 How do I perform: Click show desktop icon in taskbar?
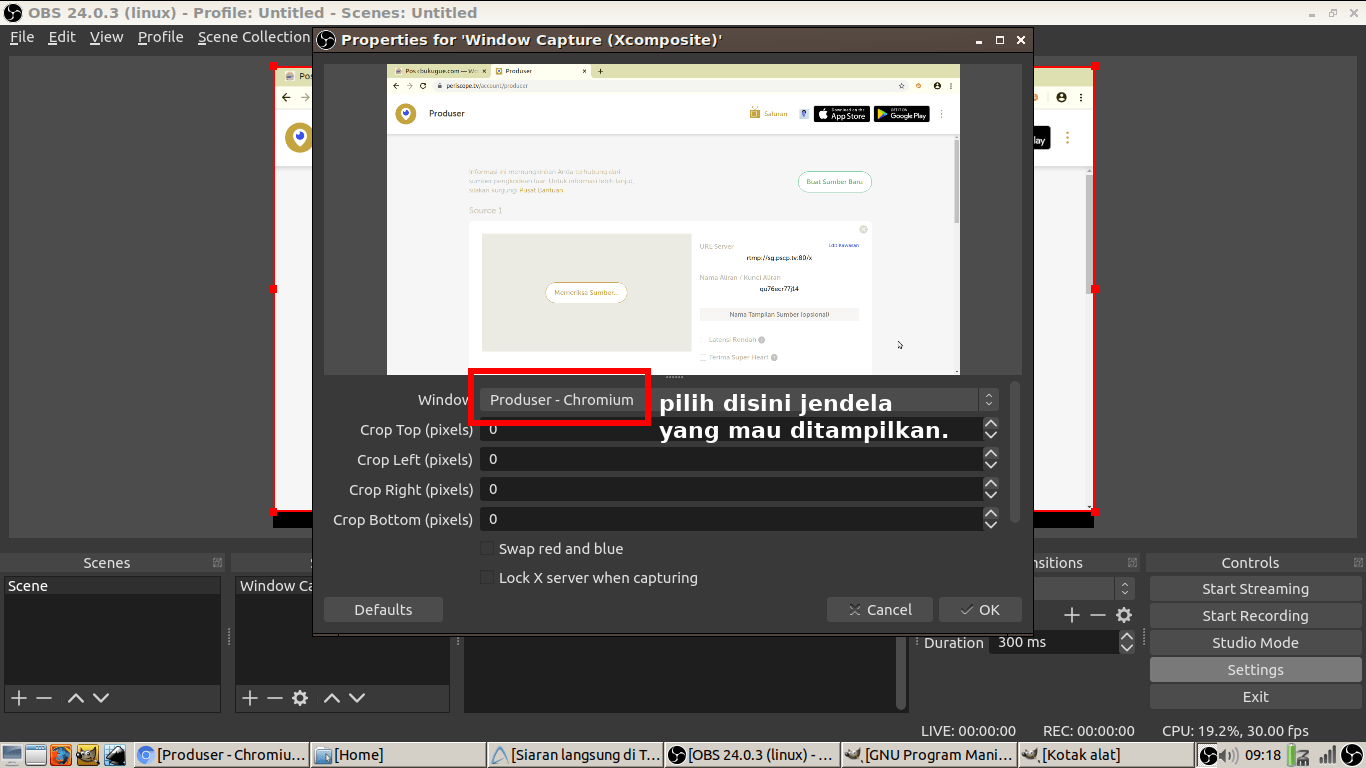pos(11,755)
